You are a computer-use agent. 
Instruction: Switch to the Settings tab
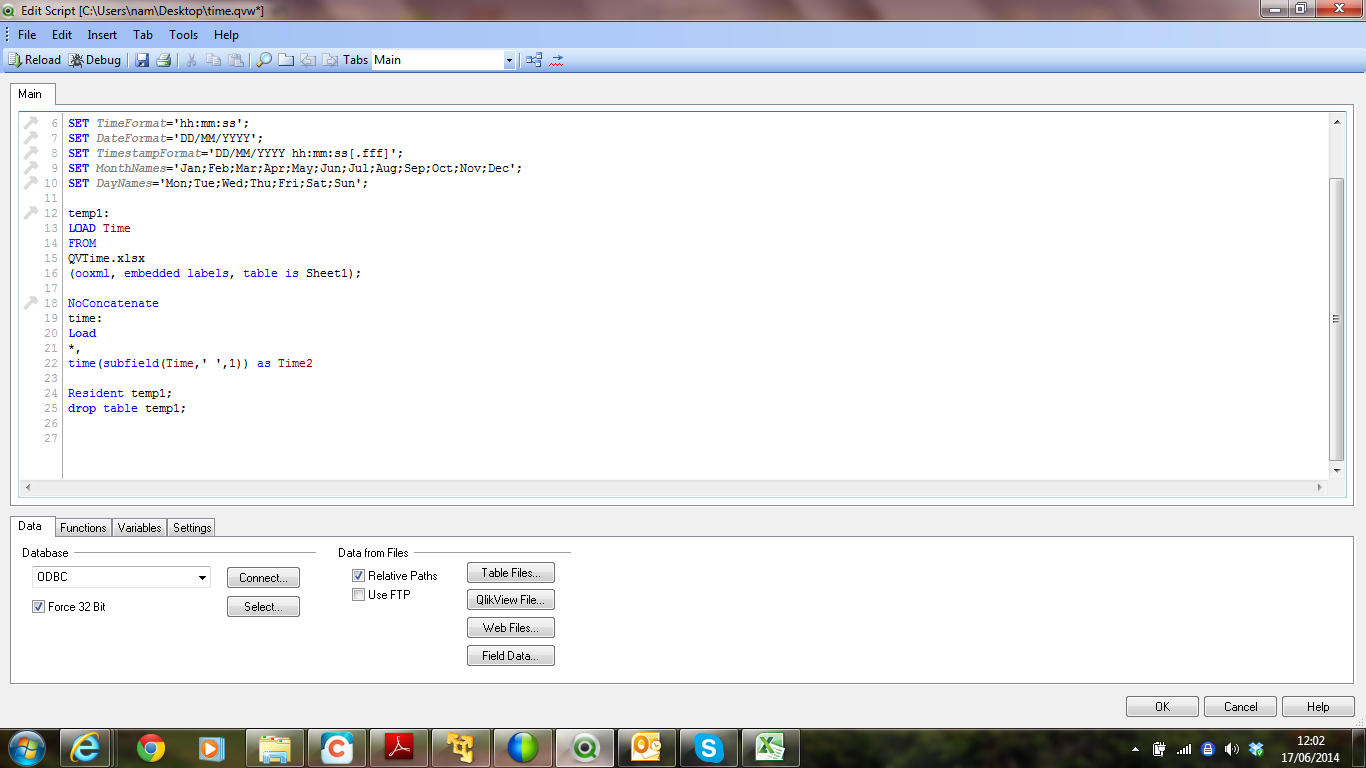click(x=192, y=528)
